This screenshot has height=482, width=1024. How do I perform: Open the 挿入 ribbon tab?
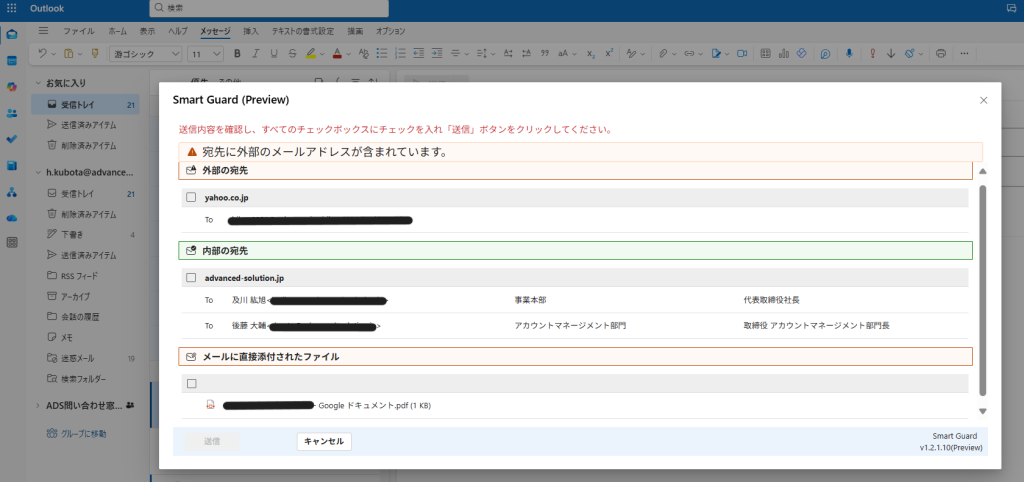tap(250, 31)
